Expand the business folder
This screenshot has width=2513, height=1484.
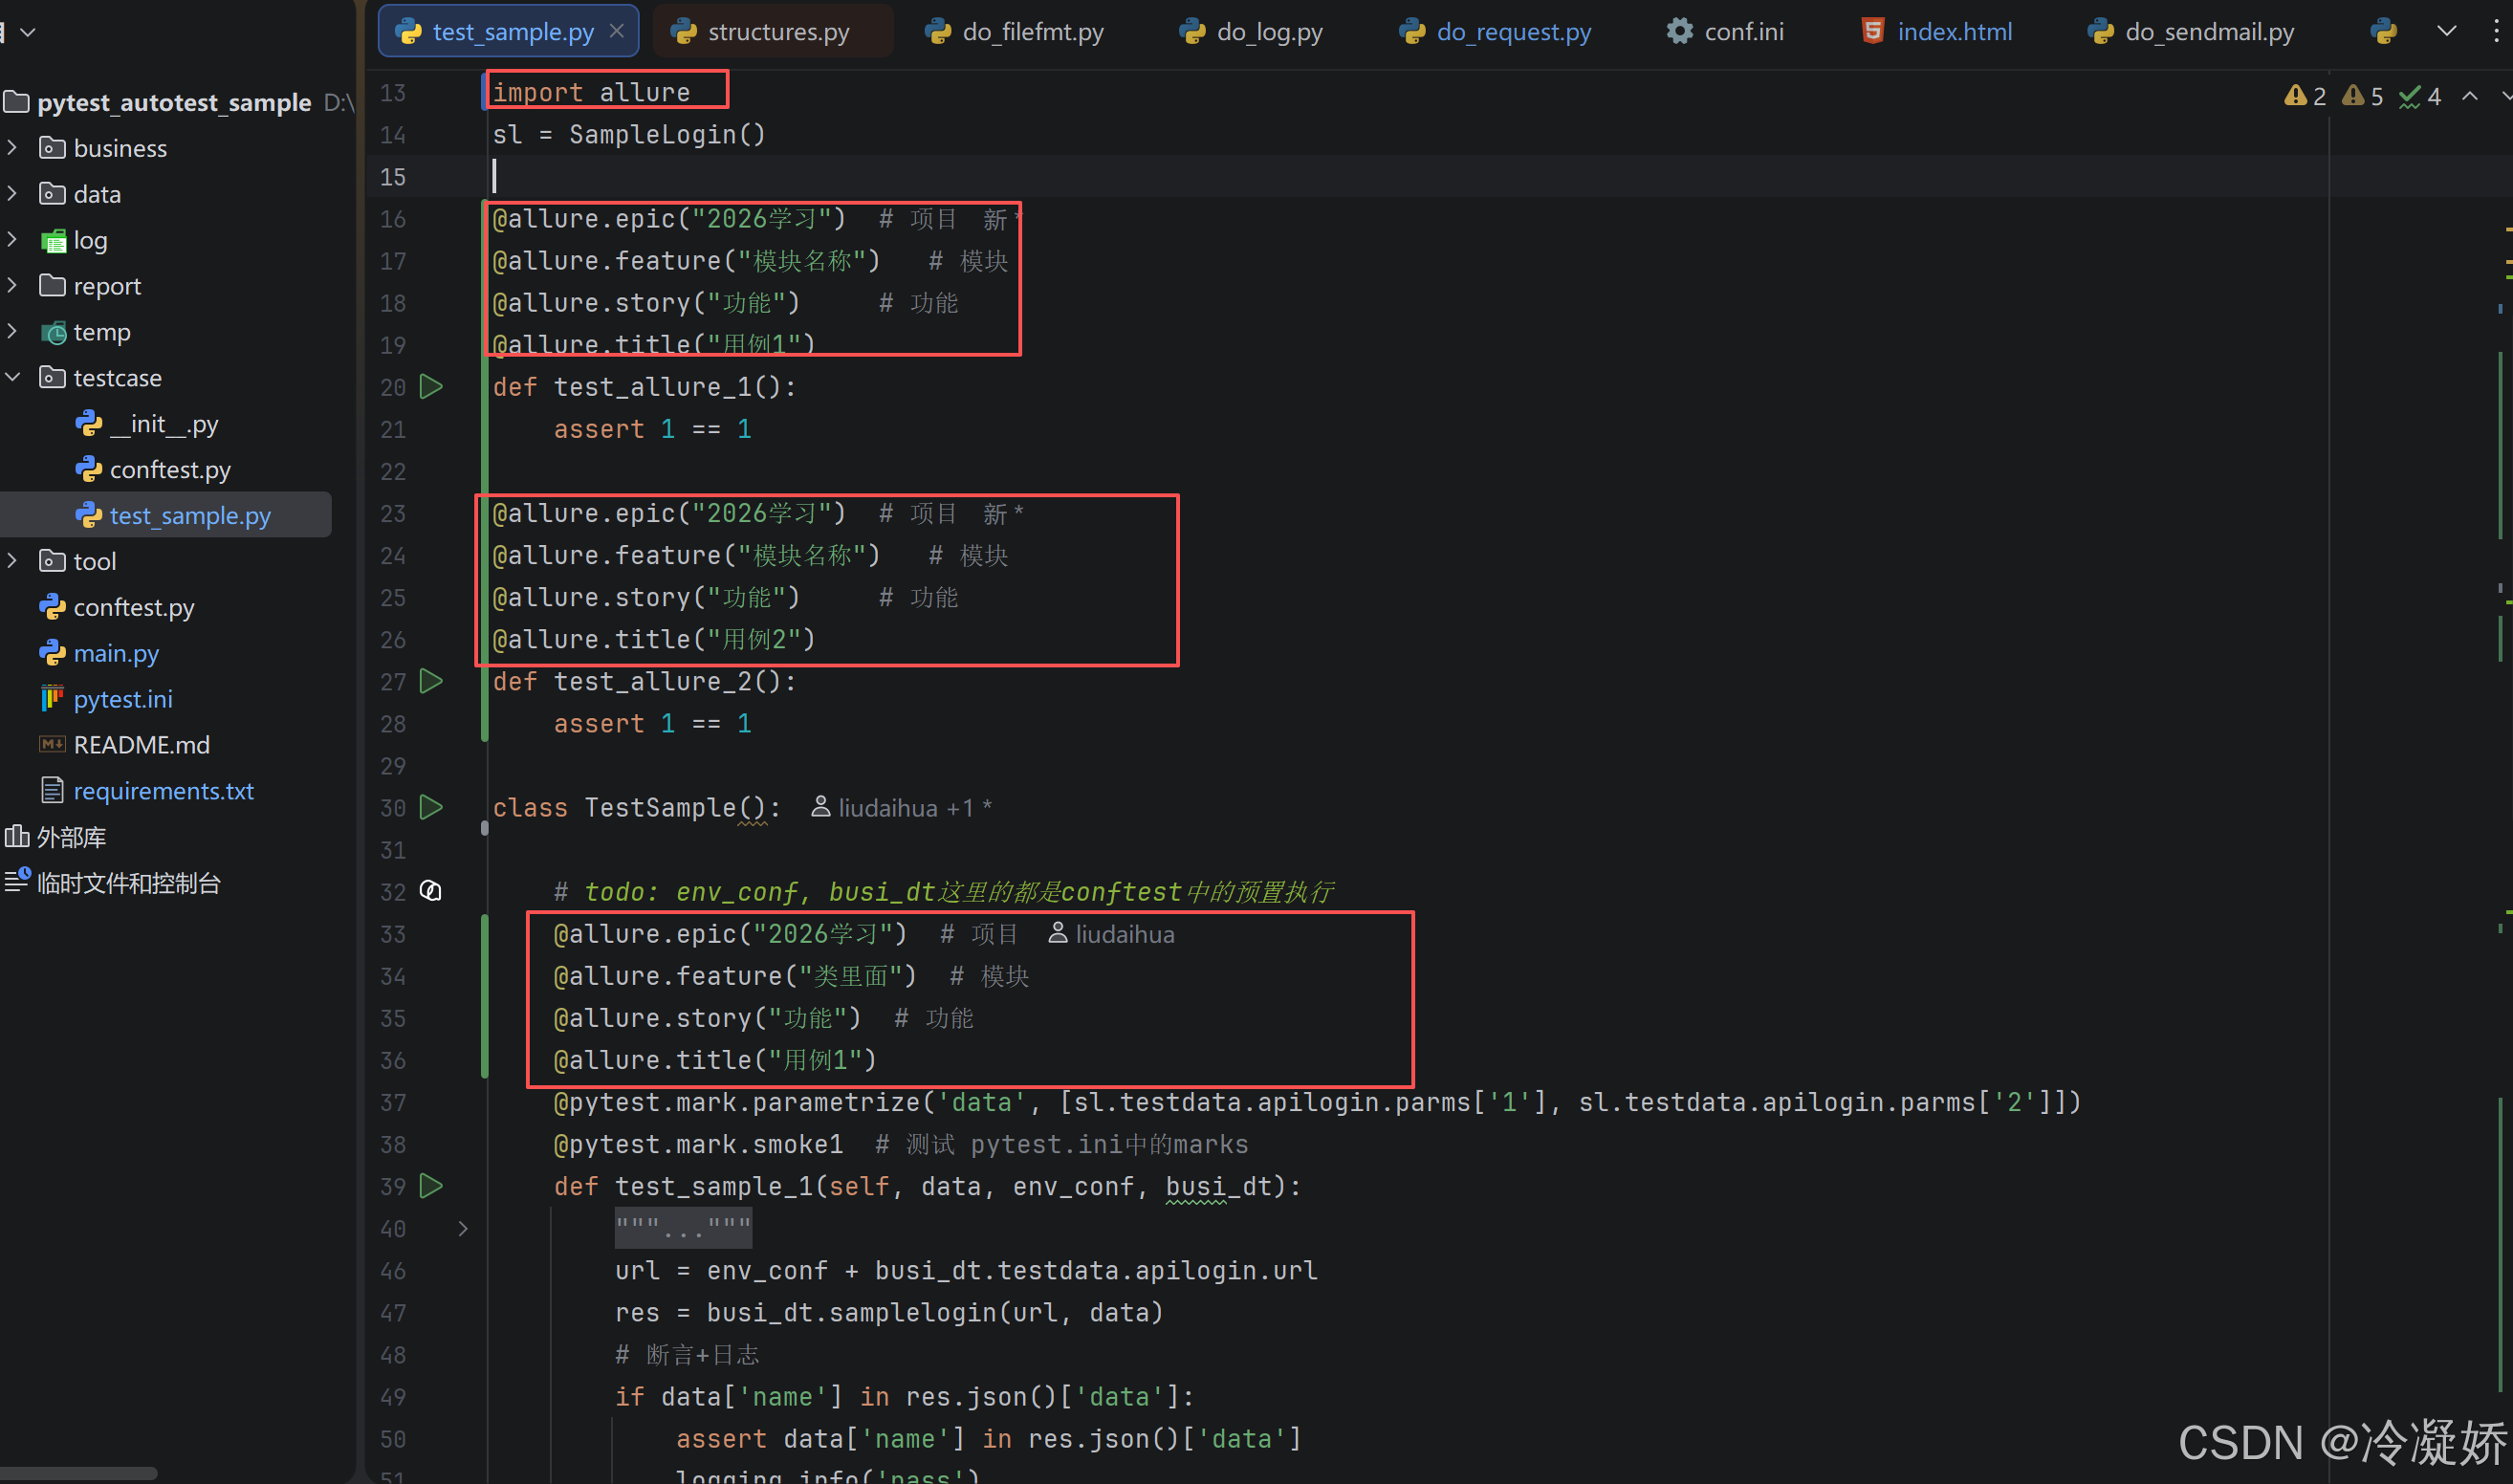[12, 148]
